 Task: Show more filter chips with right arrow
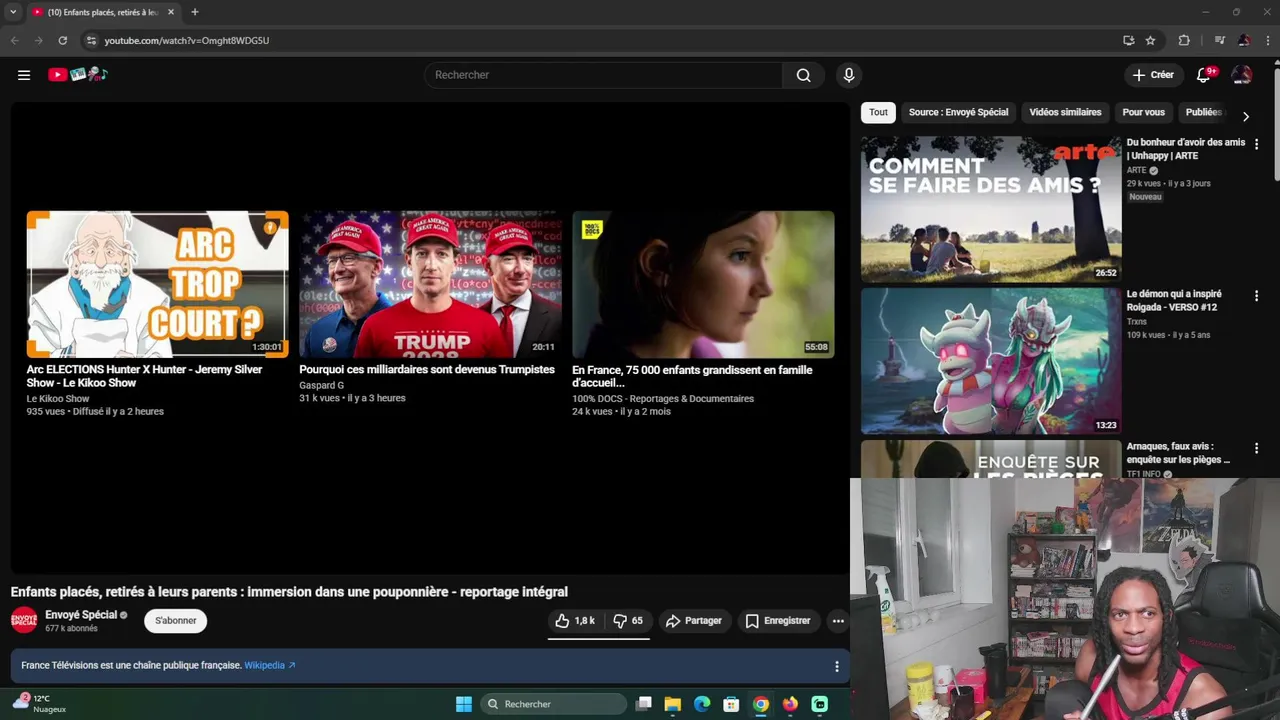[1245, 116]
